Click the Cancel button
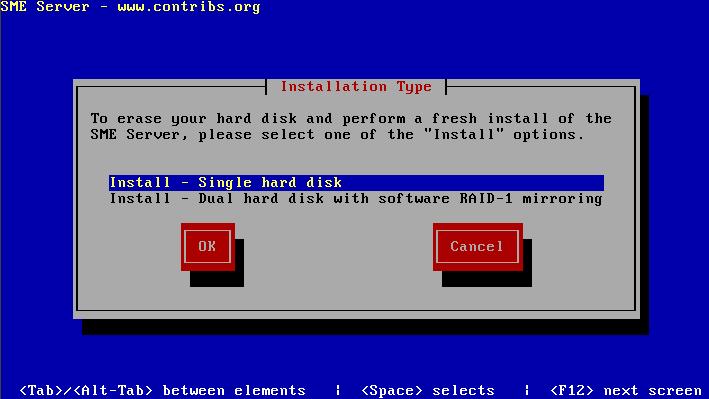This screenshot has height=399, width=709. [x=477, y=247]
